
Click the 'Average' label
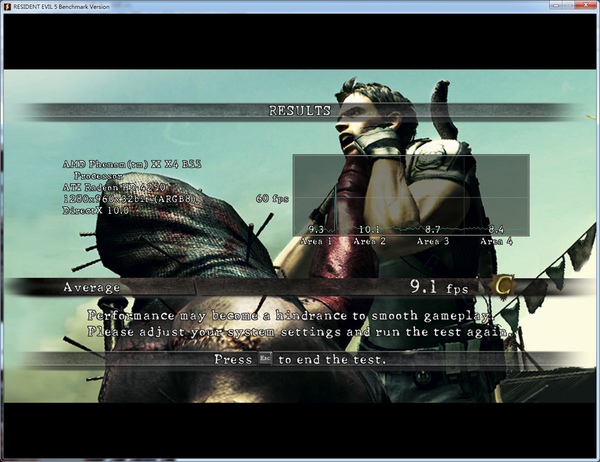point(91,287)
